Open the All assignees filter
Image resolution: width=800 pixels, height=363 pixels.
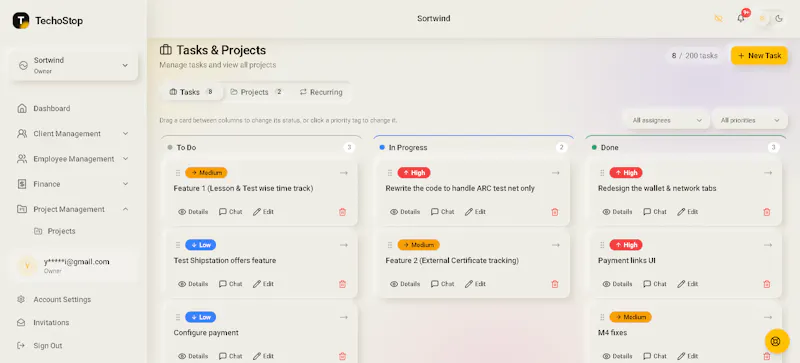667,120
